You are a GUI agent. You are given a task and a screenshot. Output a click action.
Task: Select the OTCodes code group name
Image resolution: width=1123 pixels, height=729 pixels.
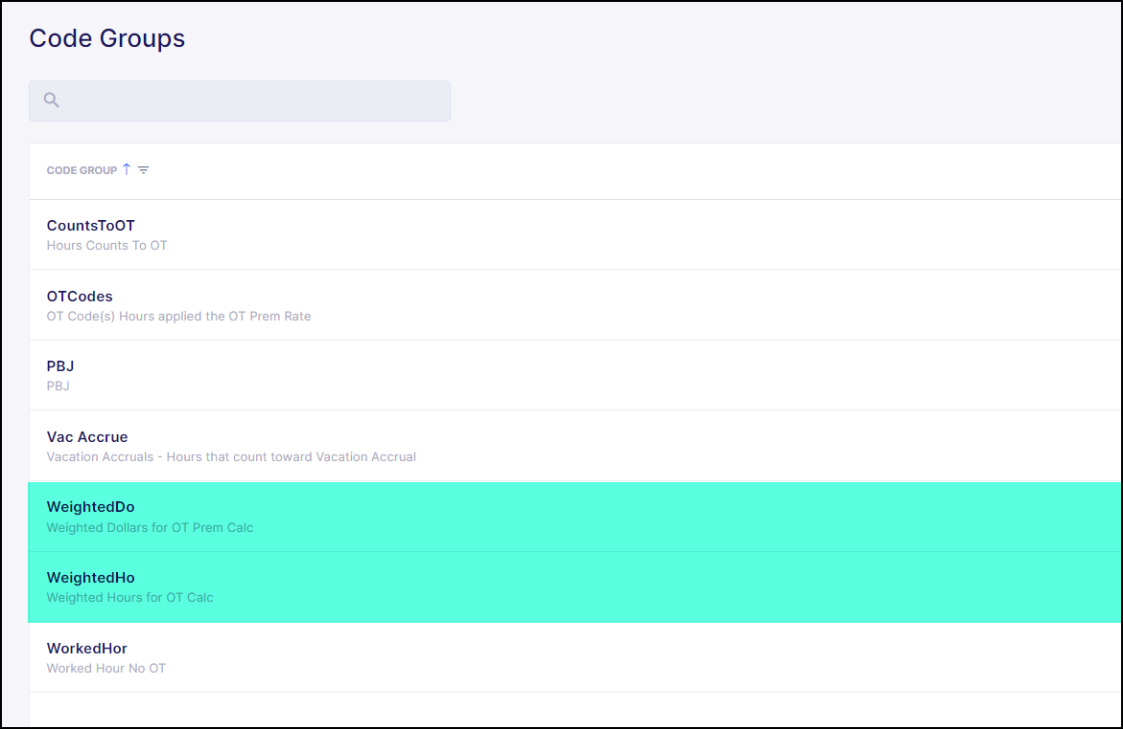(80, 297)
